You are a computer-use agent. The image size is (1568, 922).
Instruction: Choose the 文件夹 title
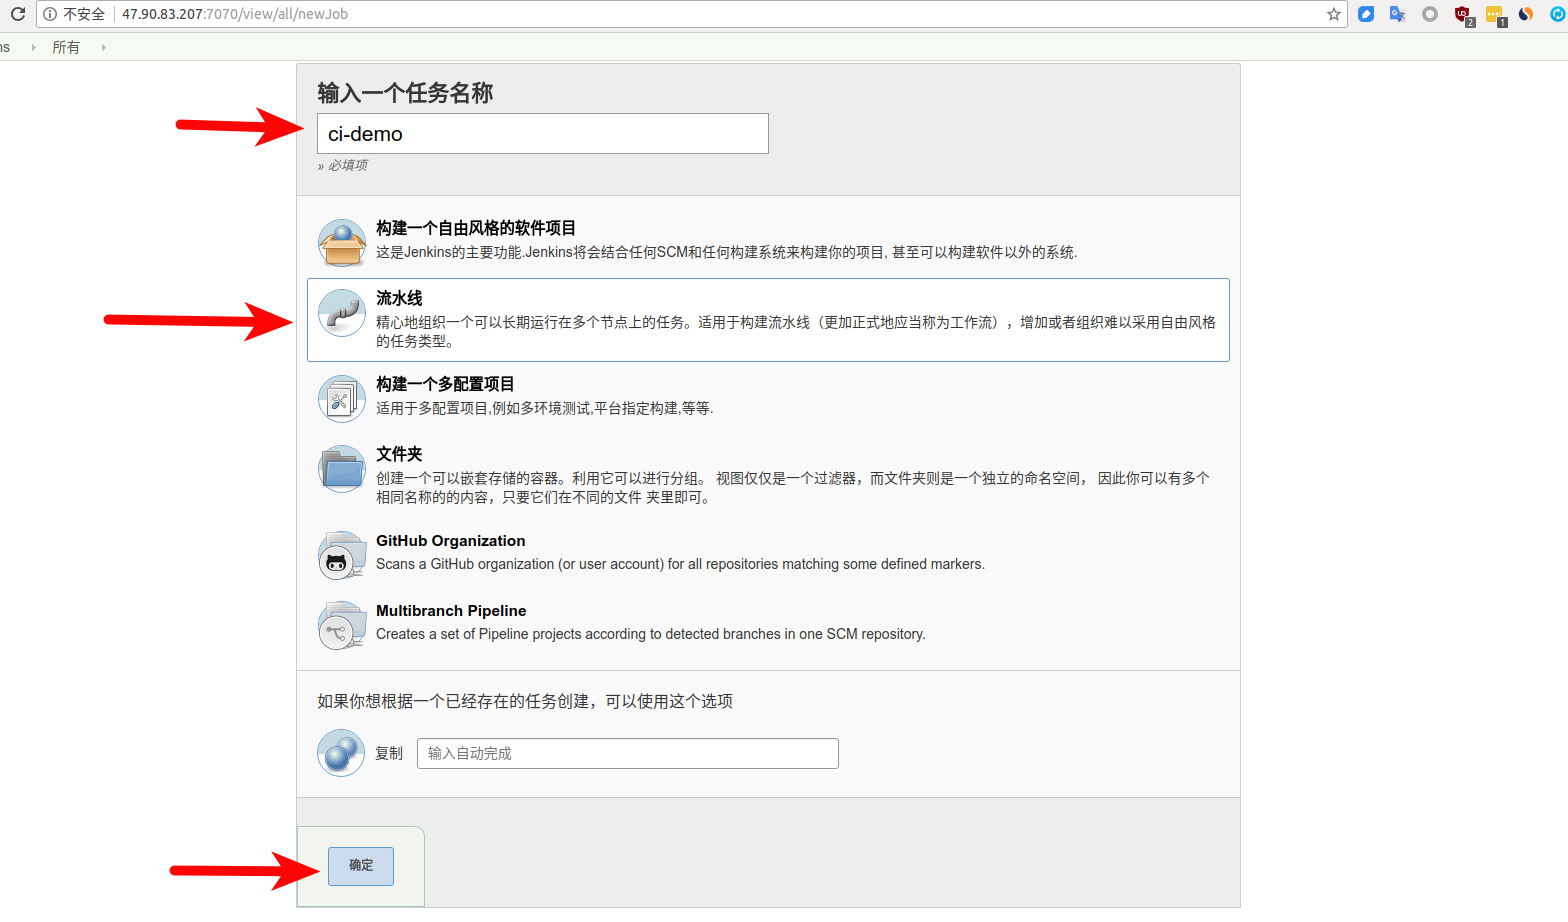(399, 454)
